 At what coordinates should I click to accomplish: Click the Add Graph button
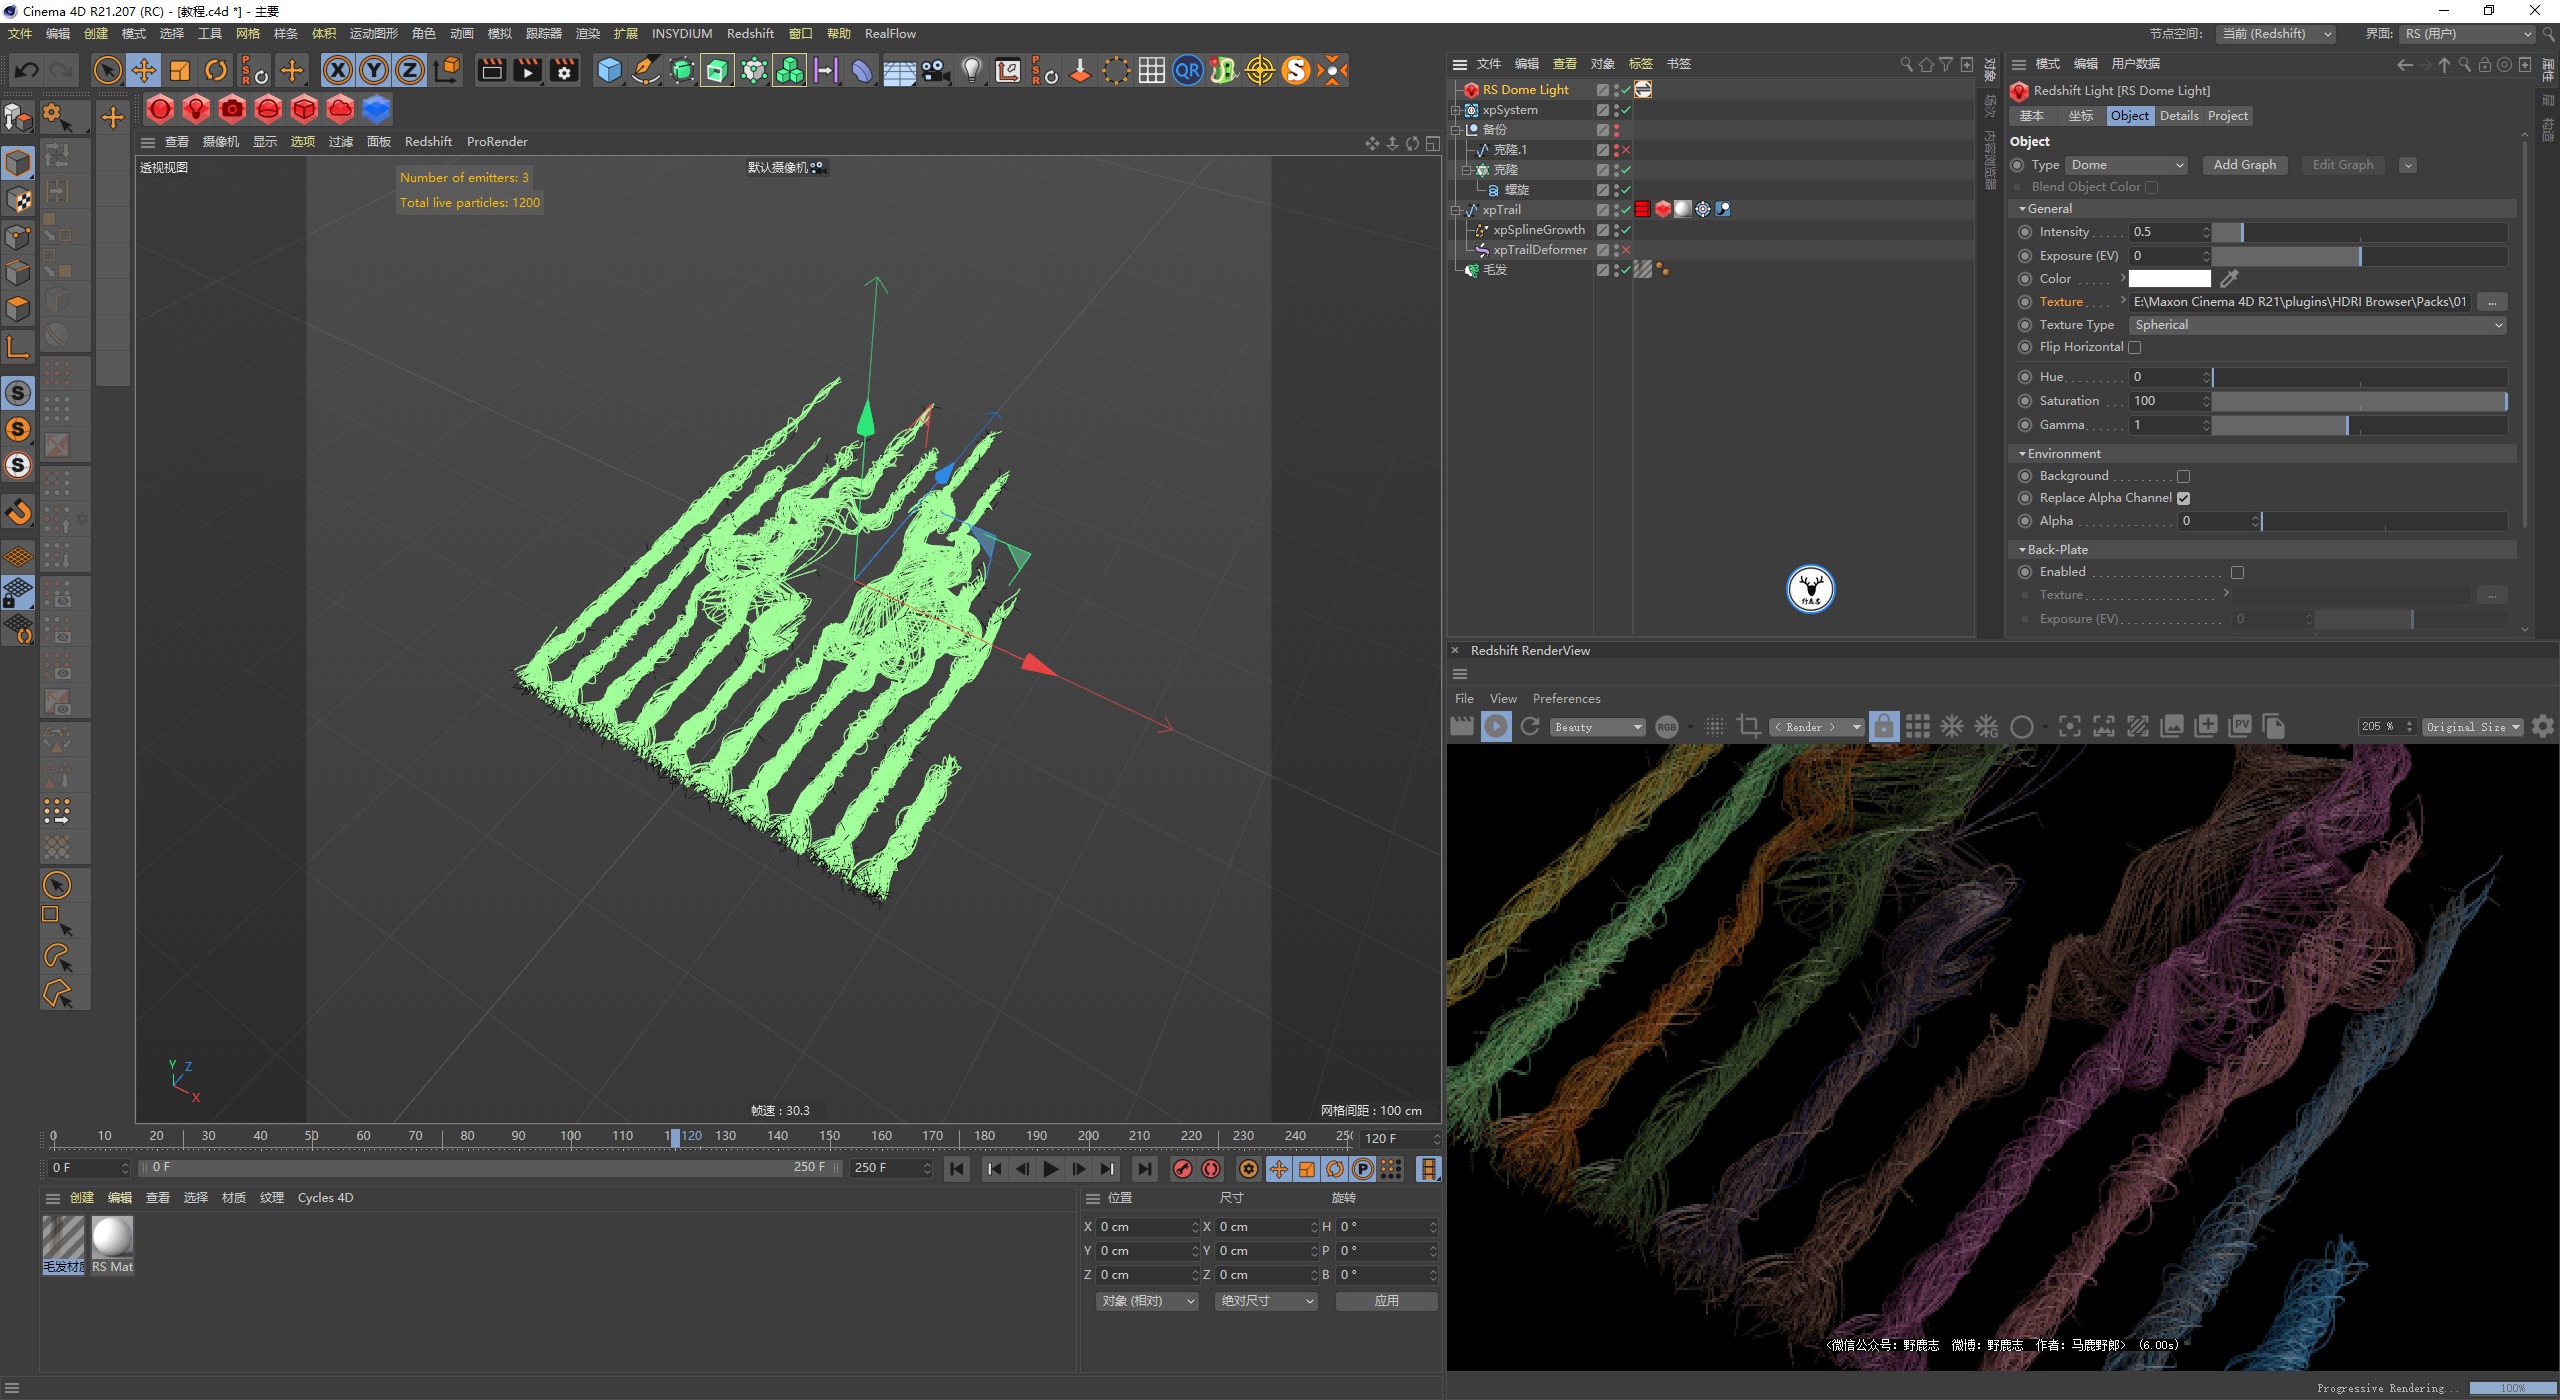click(2244, 165)
